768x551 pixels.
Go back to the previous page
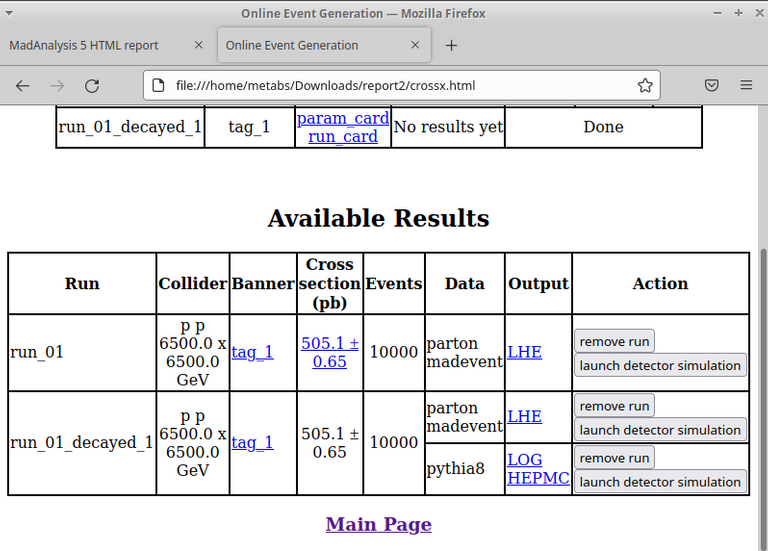point(23,86)
